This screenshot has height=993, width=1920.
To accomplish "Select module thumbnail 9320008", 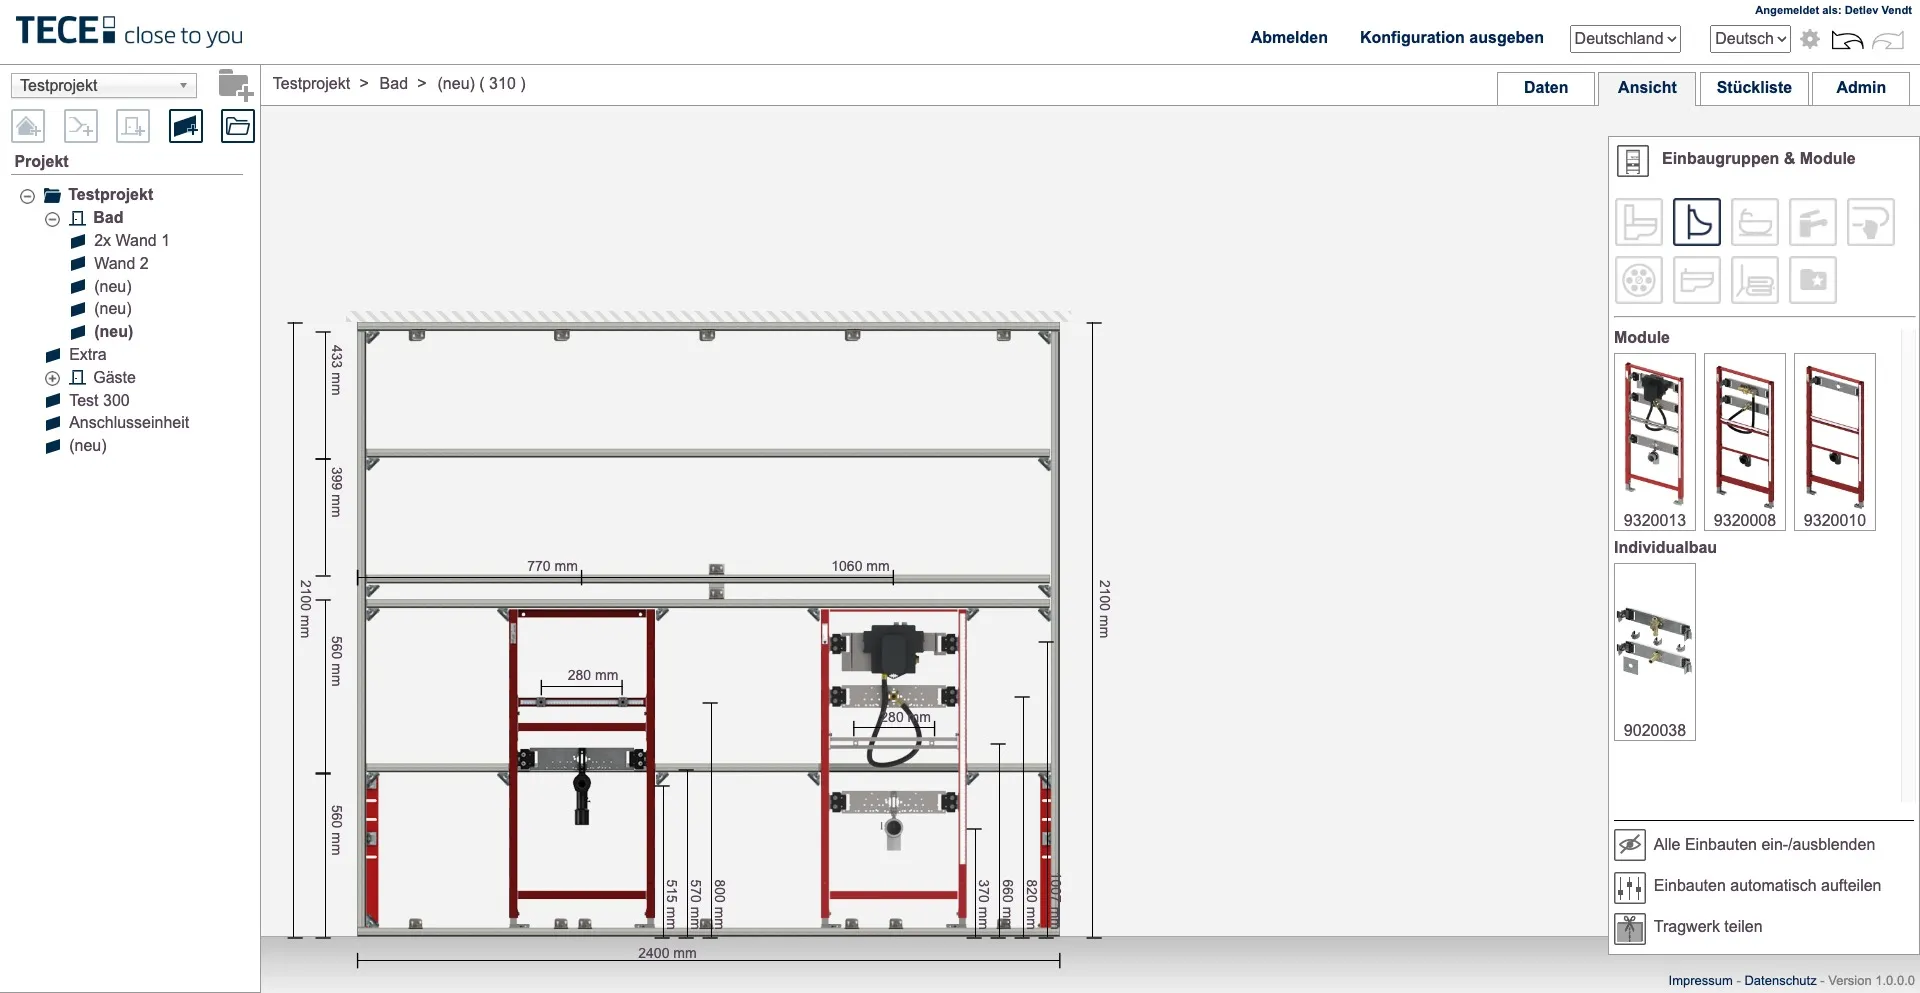I will click(1744, 441).
